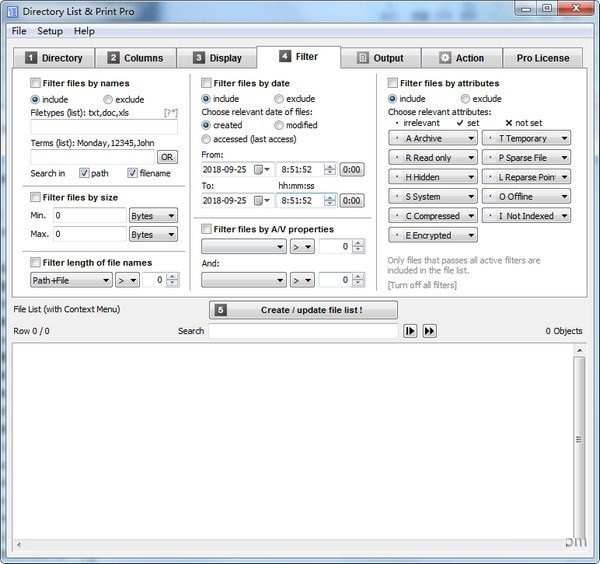Switch to the Directory tab
Viewport: 600px width, 564px height.
point(54,58)
